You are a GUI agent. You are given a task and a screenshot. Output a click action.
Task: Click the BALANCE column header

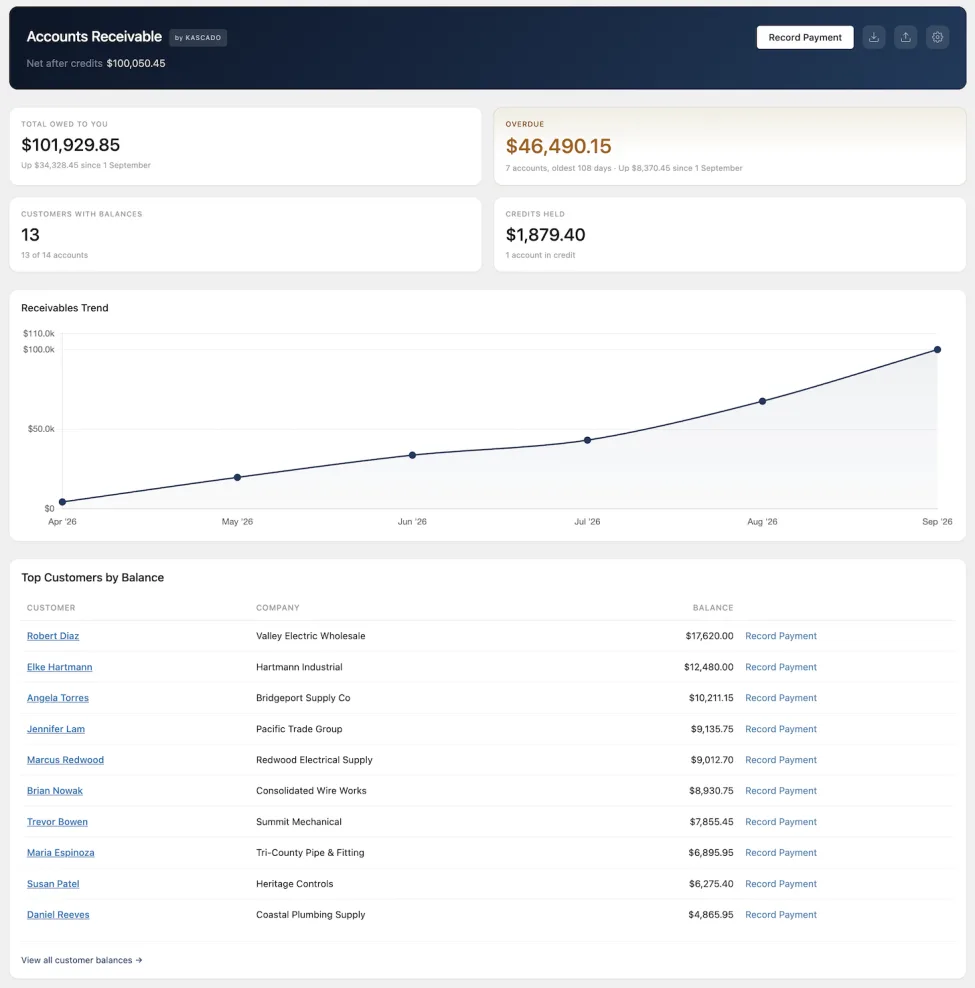click(713, 607)
